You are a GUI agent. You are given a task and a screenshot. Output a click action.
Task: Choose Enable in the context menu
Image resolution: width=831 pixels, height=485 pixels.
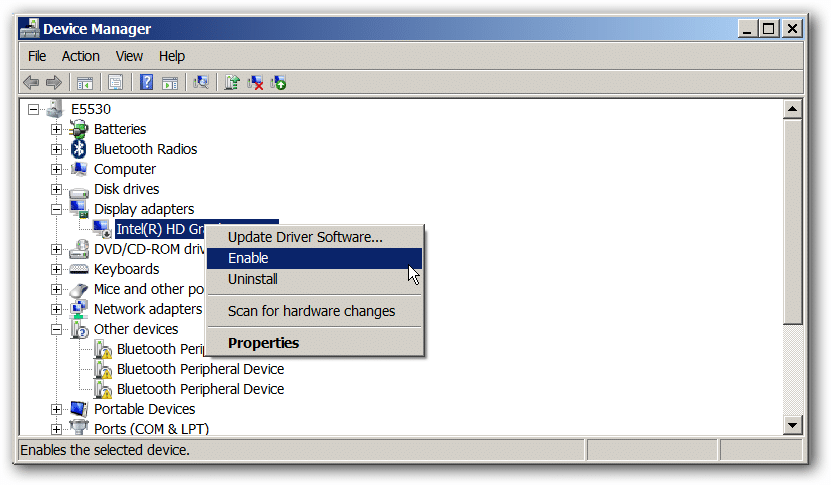pyautogui.click(x=248, y=258)
